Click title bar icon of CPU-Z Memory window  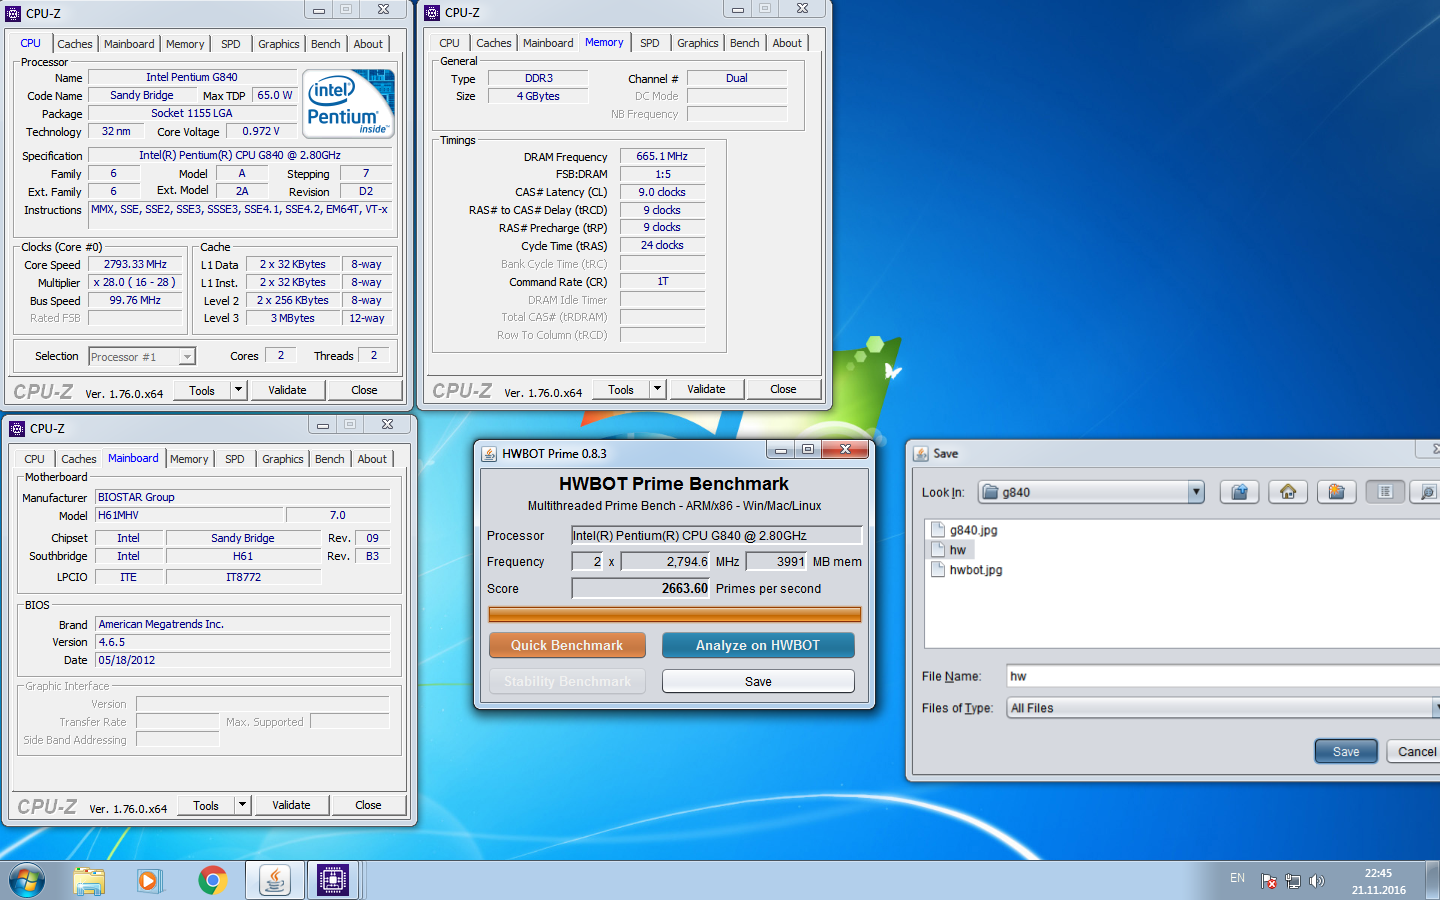click(x=432, y=12)
